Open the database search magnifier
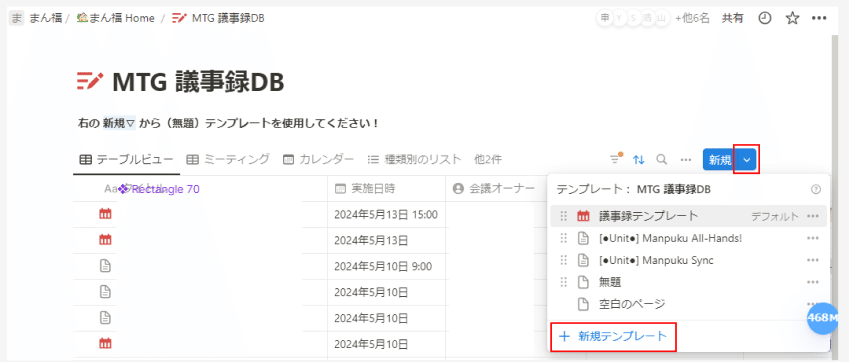 (x=661, y=159)
